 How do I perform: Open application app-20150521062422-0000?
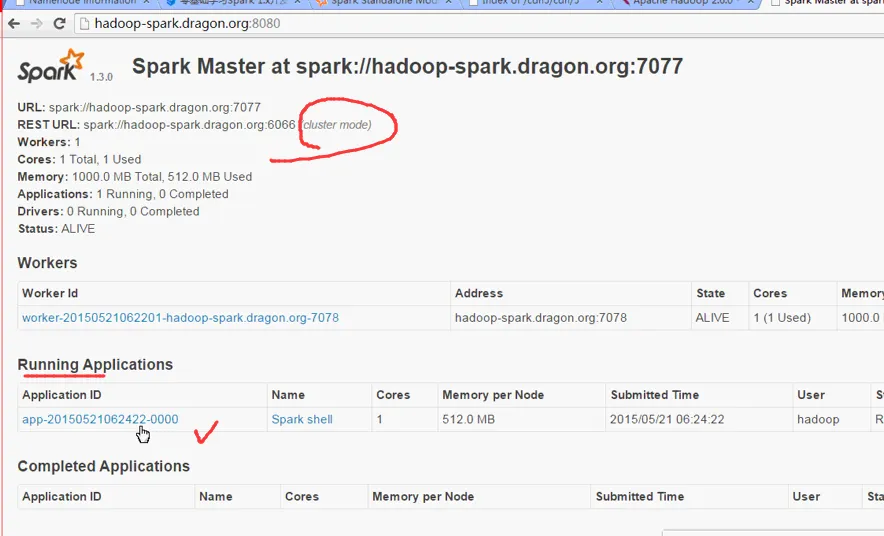coord(100,419)
